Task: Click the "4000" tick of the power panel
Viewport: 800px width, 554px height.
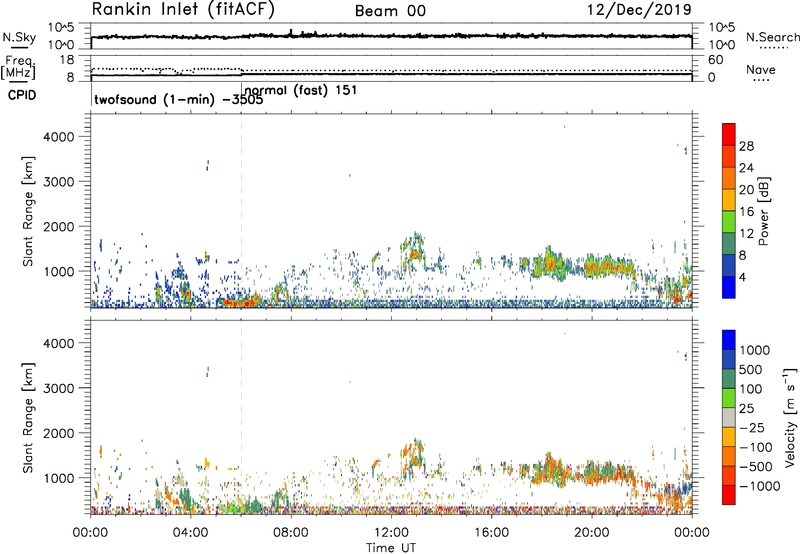Action: click(x=59, y=137)
